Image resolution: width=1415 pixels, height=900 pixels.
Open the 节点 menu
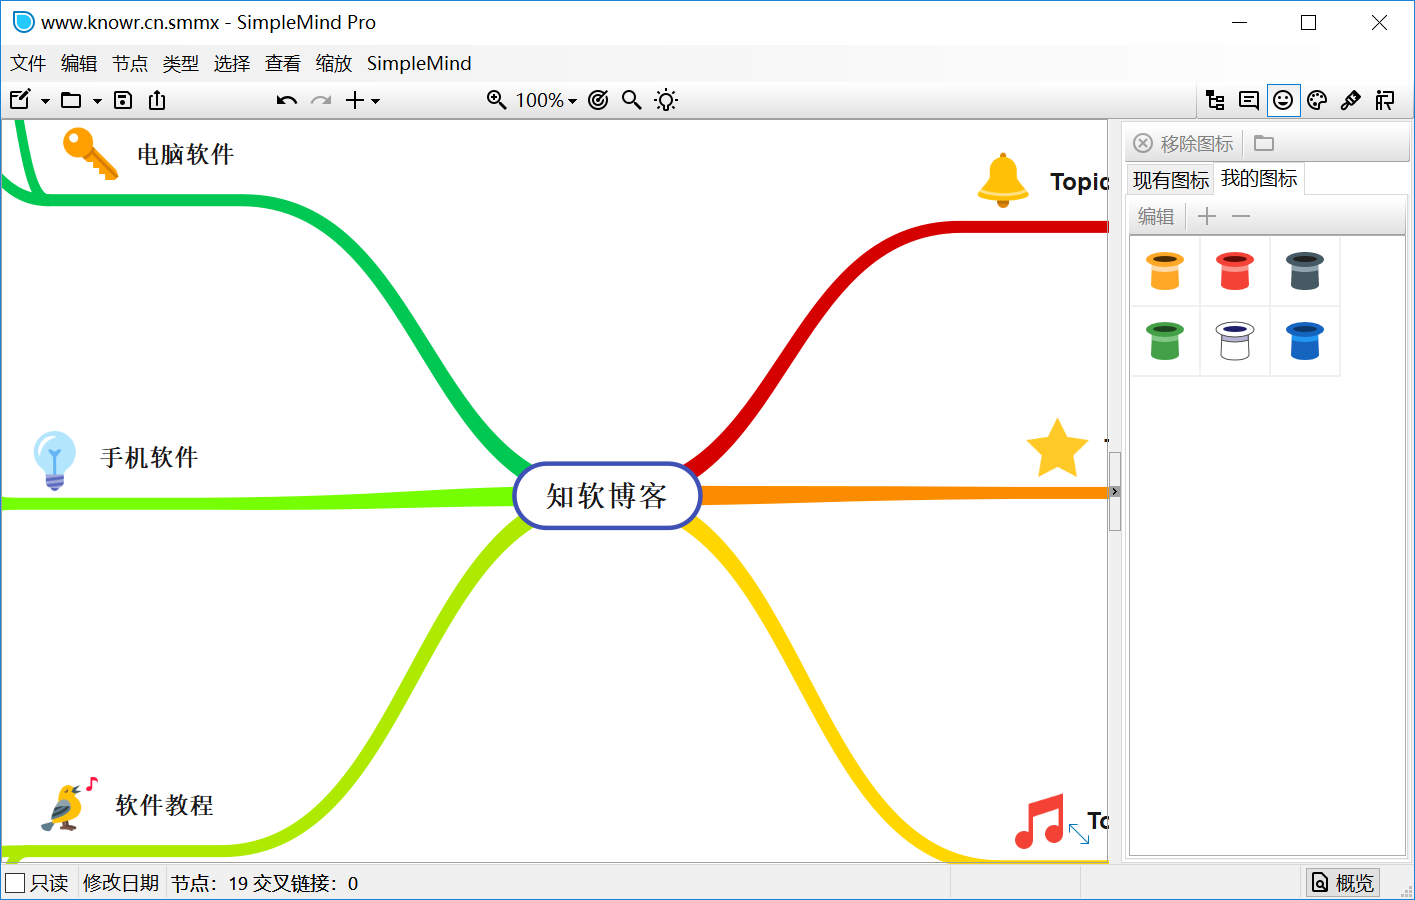[x=130, y=63]
